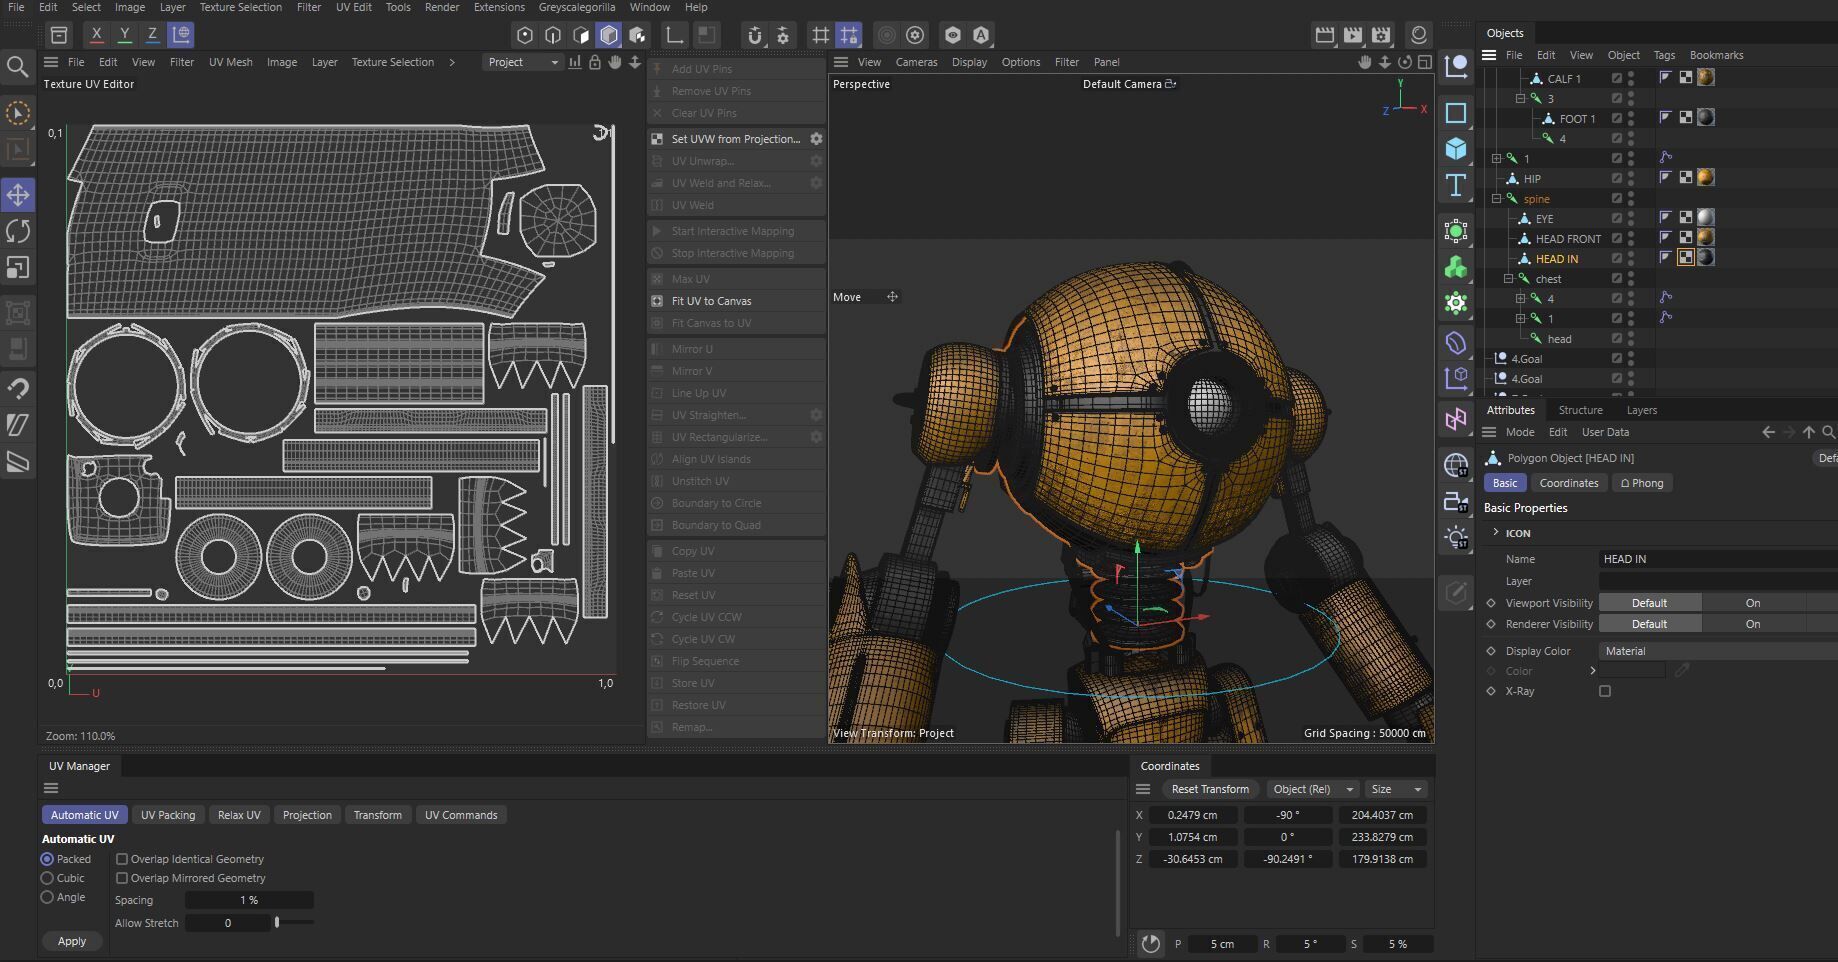Toggle Z axis lock in top toolbar

tap(152, 34)
